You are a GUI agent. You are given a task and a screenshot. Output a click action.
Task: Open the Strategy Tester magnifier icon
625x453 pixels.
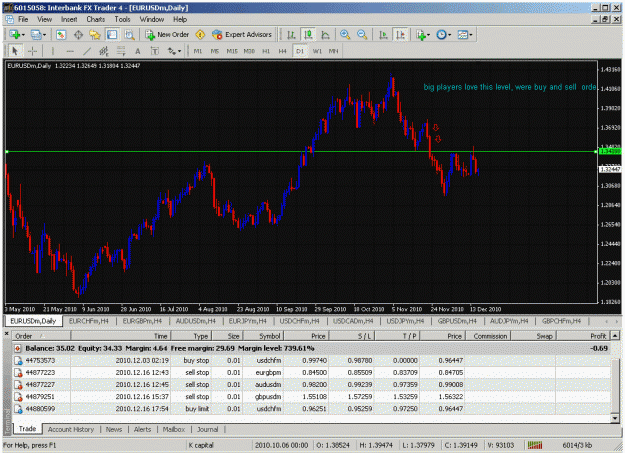pyautogui.click(x=129, y=35)
